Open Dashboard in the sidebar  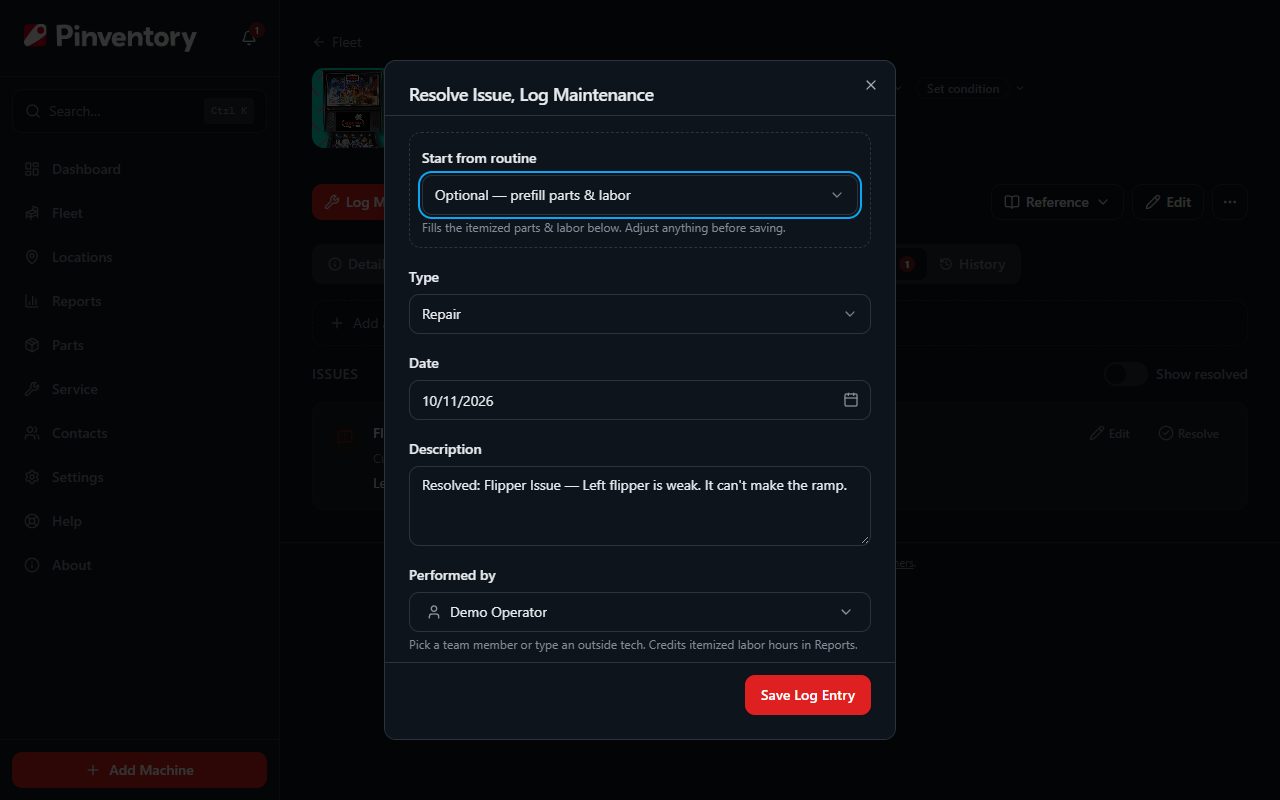click(140, 169)
